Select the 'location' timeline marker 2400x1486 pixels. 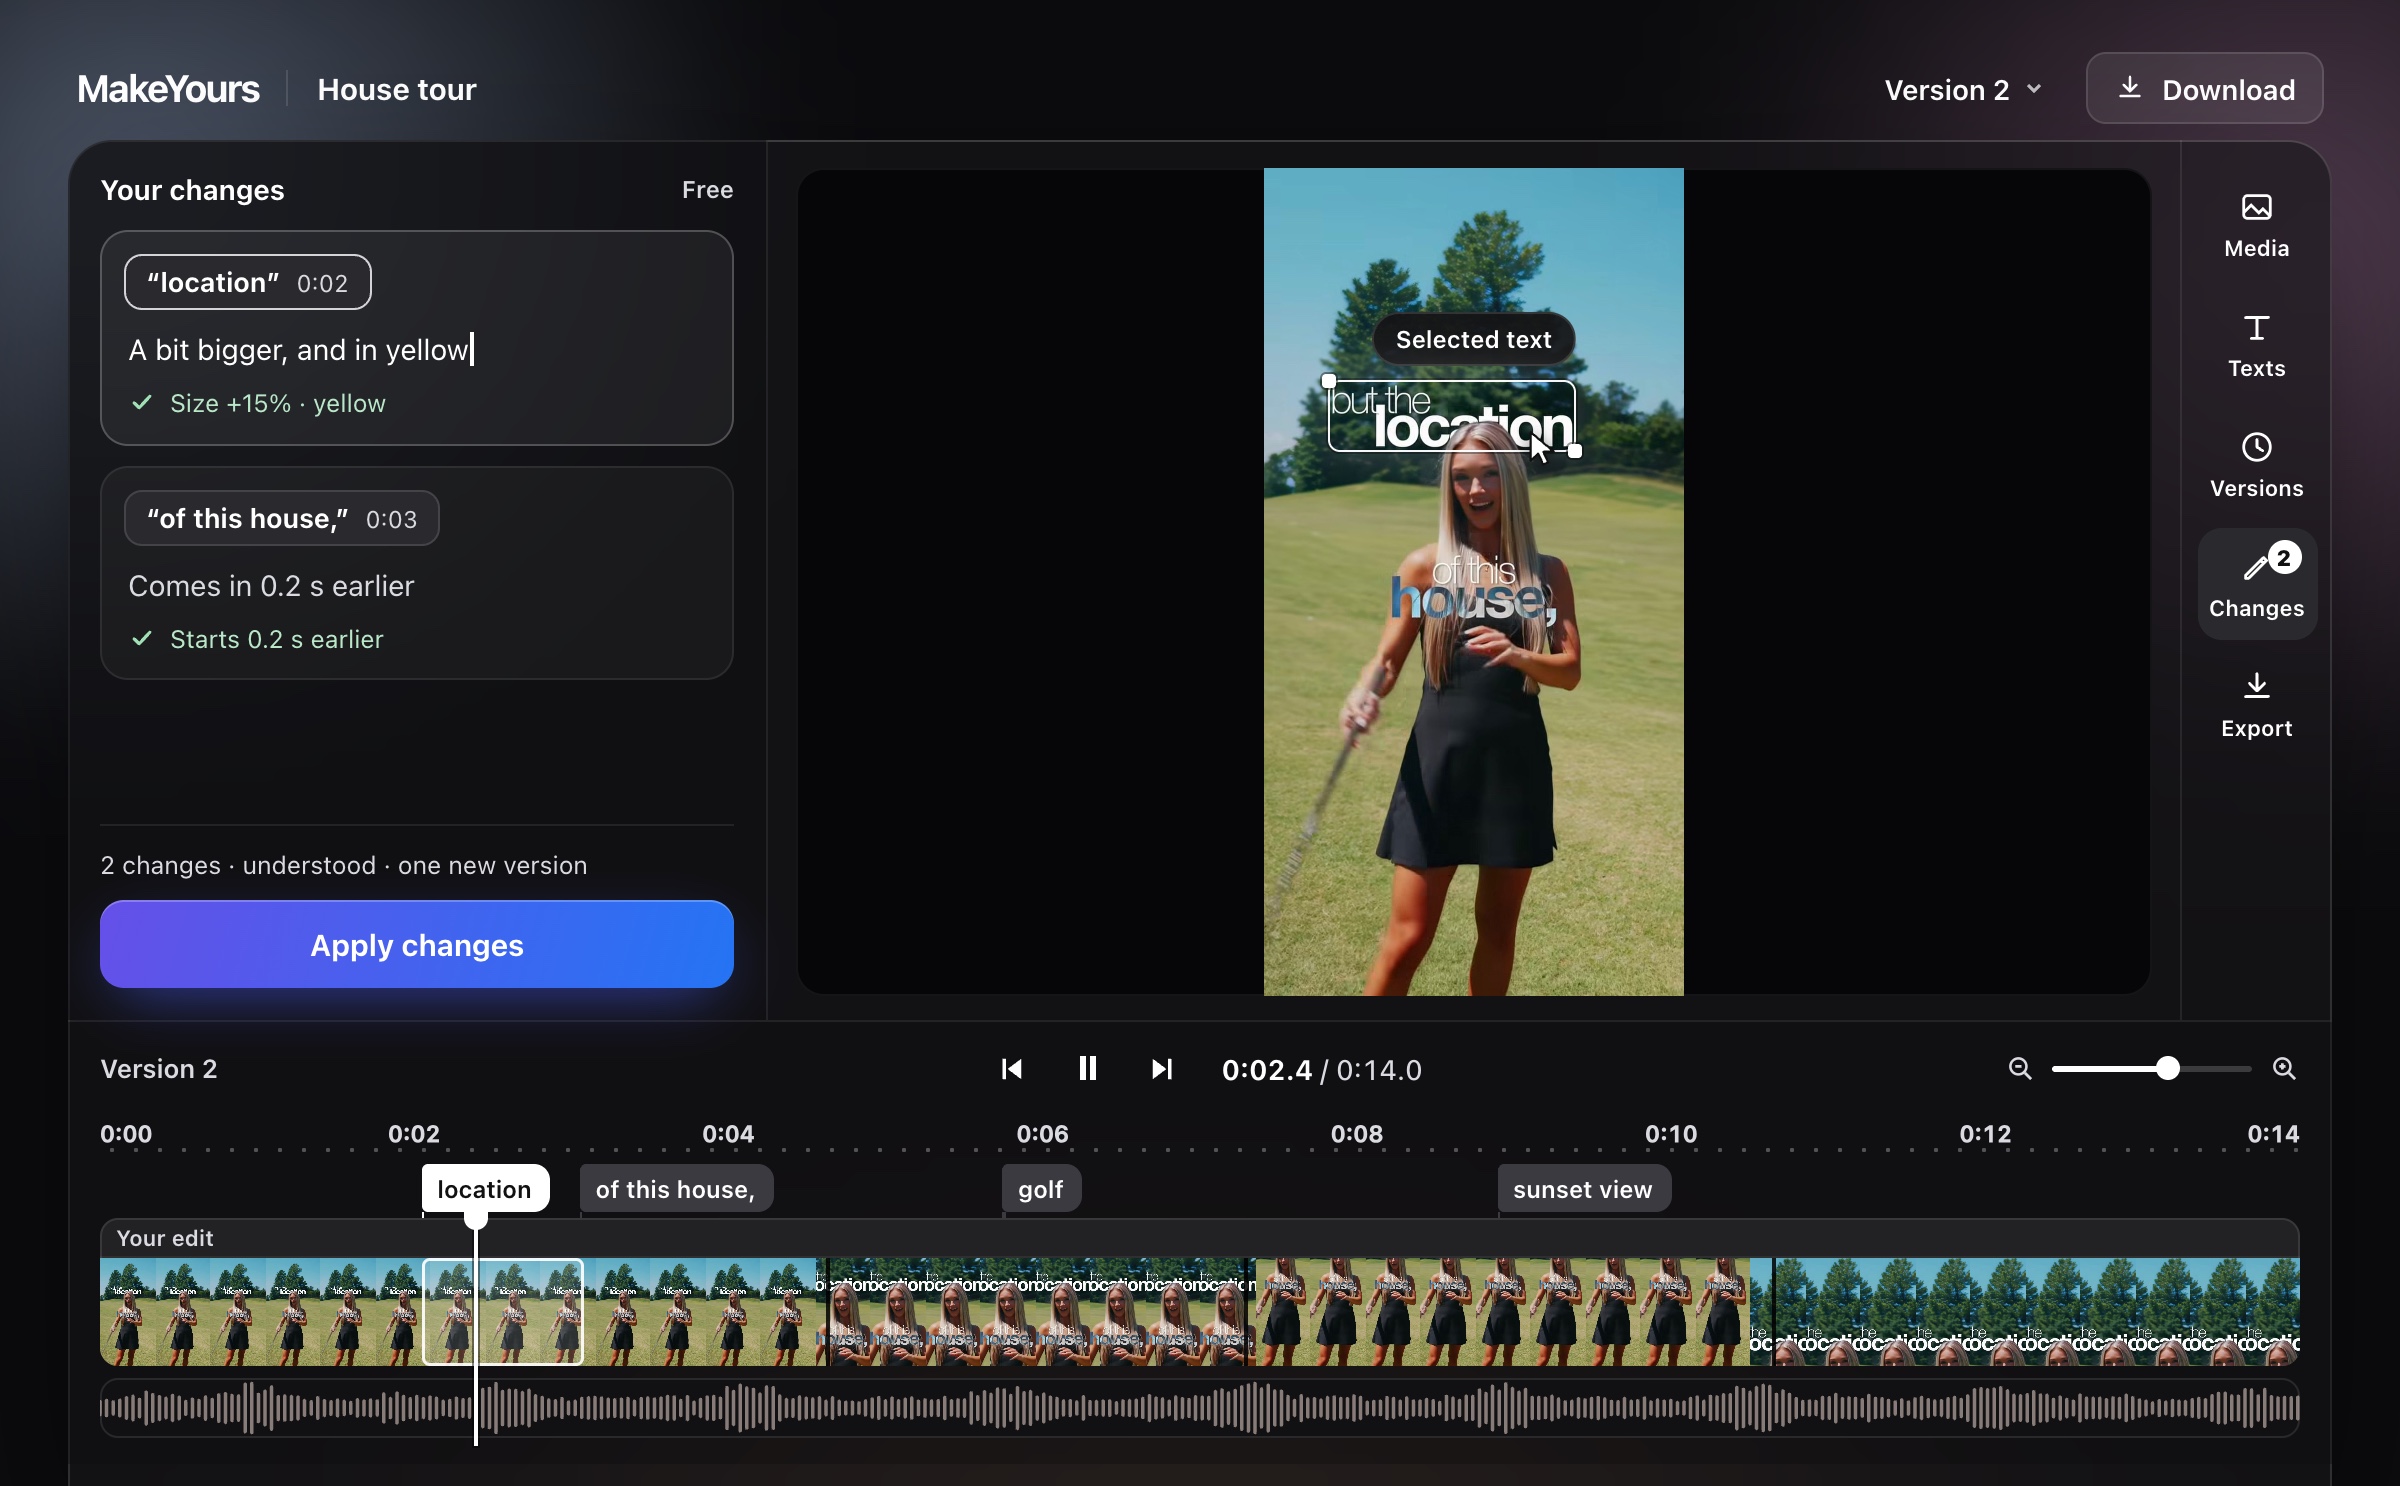(x=485, y=1189)
